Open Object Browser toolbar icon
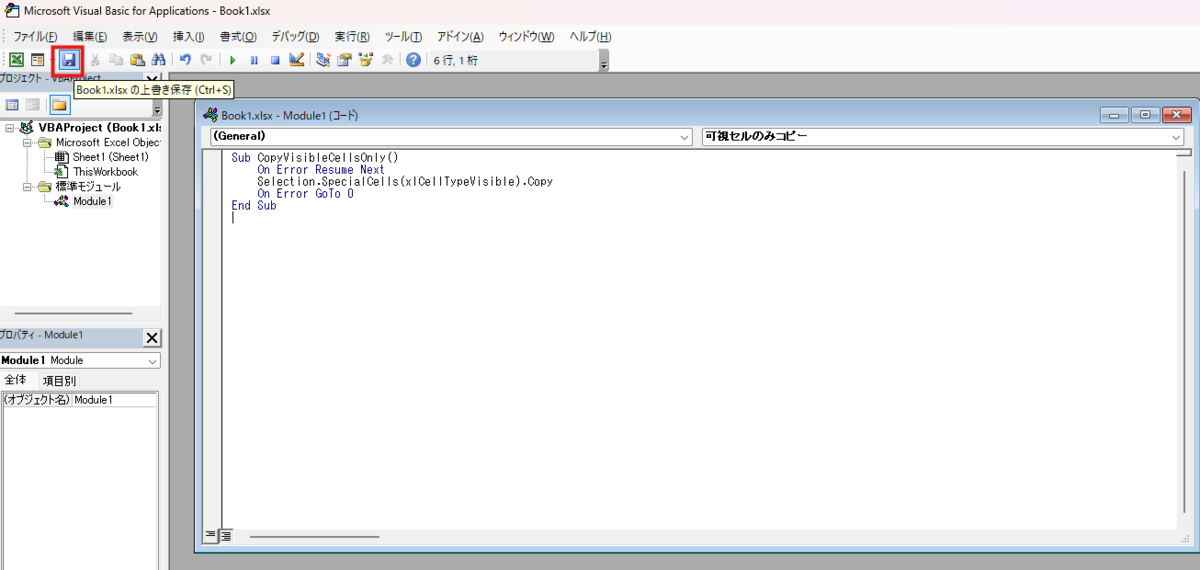Screen dimensions: 1200x570 click(x=365, y=60)
